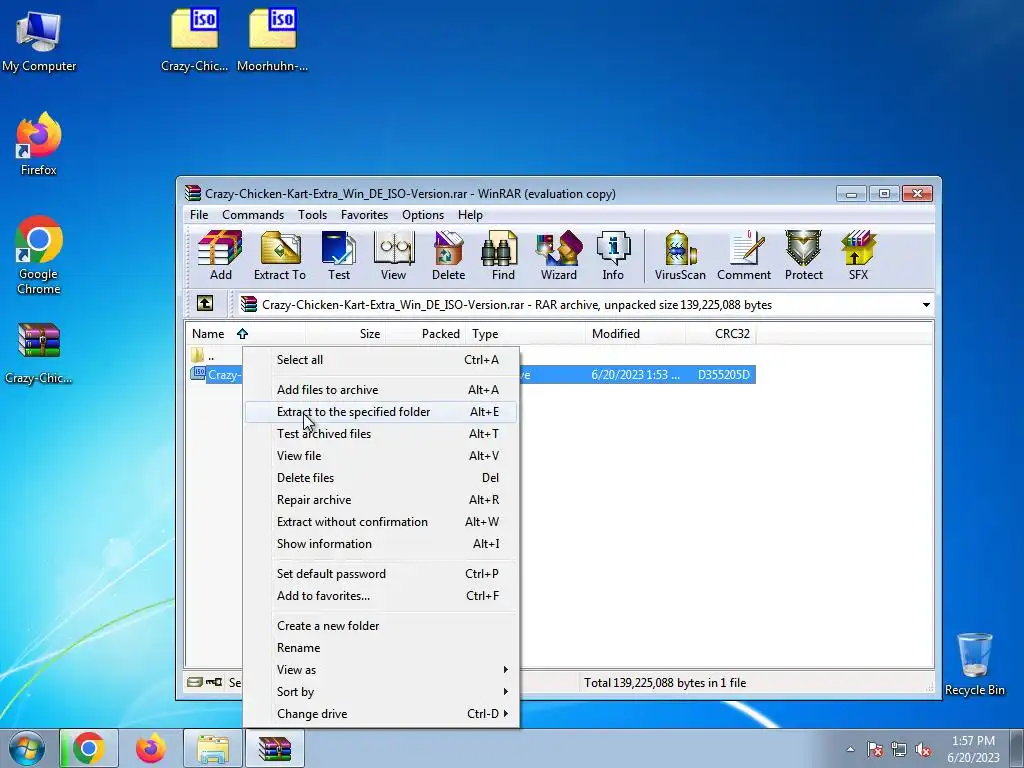Click the muted volume tray icon
The image size is (1024, 768).
[923, 750]
